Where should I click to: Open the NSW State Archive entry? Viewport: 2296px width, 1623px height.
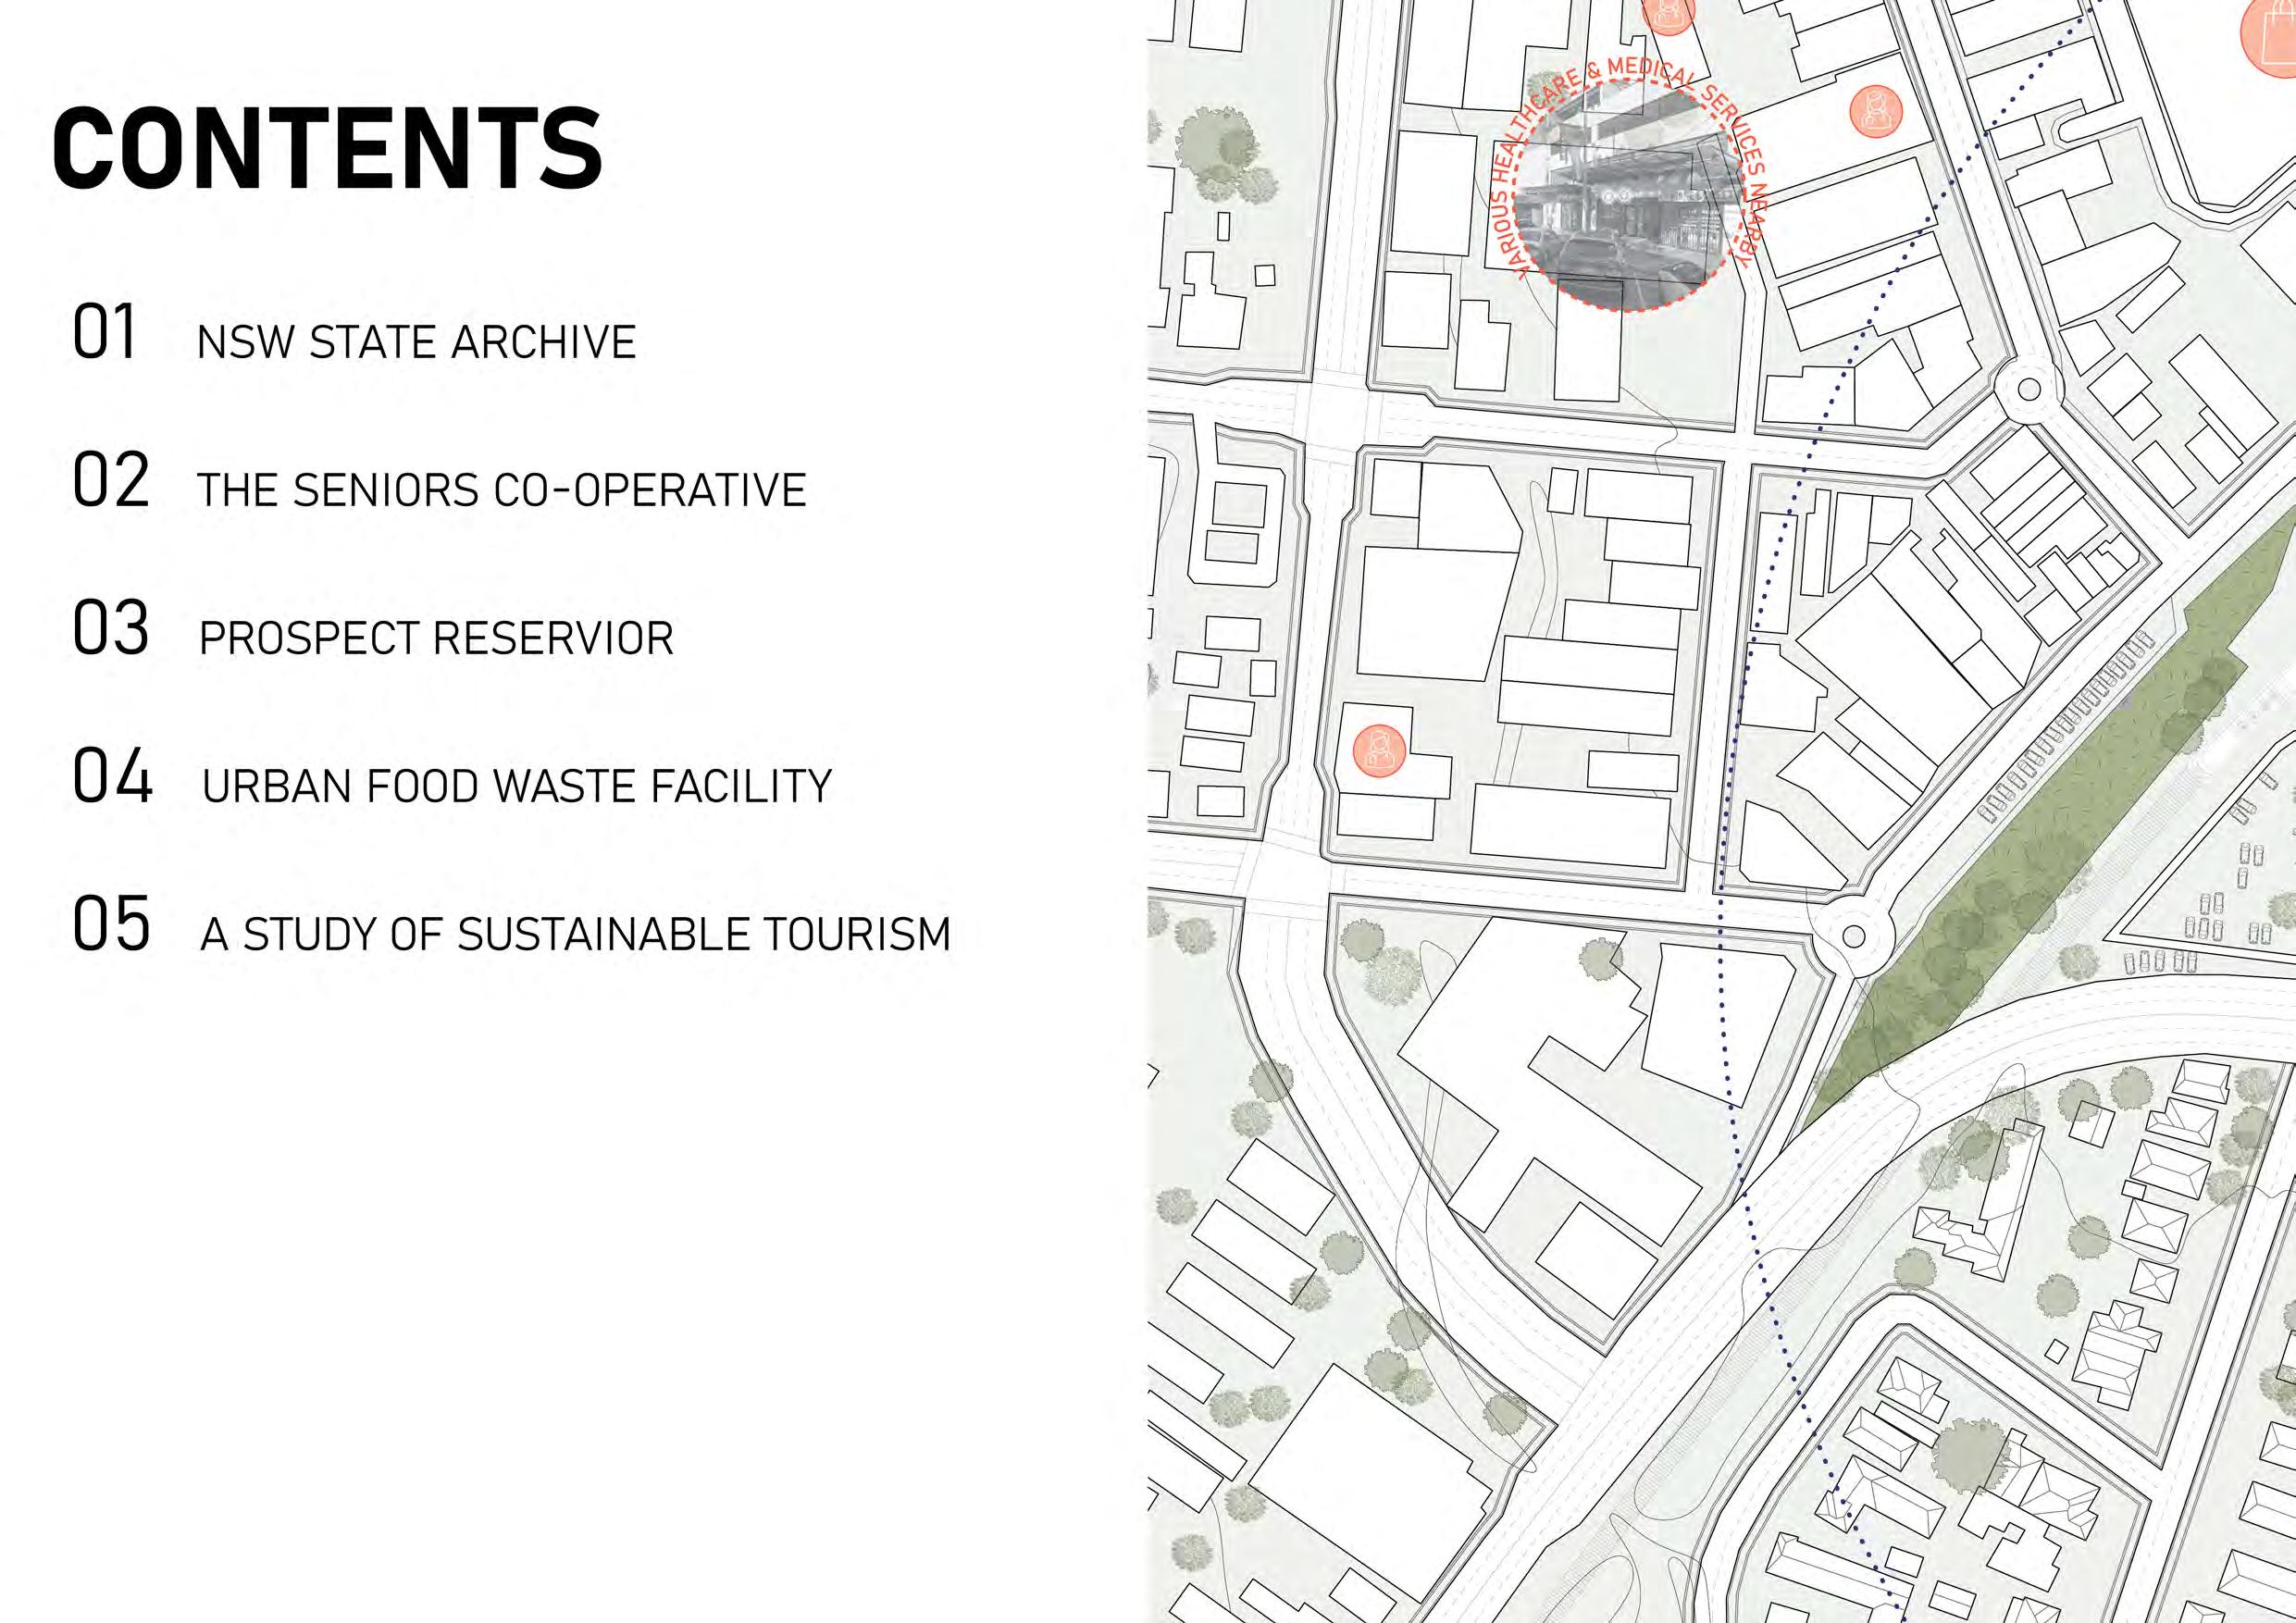pyautogui.click(x=416, y=343)
